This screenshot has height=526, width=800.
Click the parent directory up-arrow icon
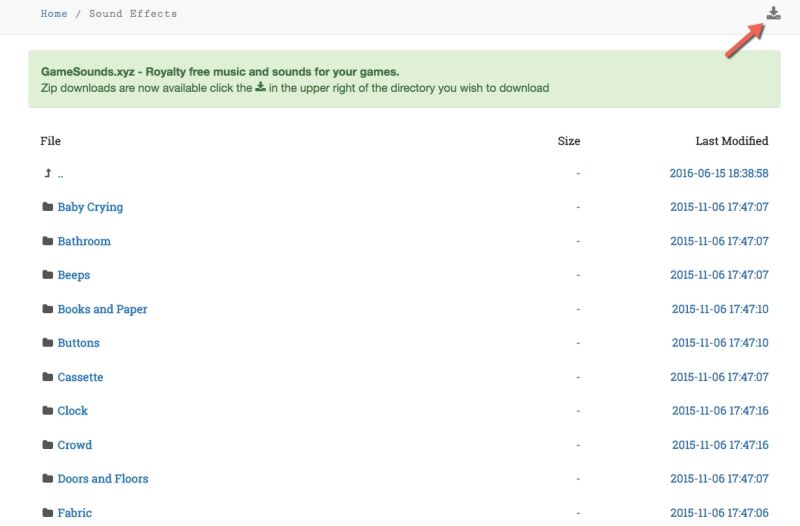click(x=47, y=173)
